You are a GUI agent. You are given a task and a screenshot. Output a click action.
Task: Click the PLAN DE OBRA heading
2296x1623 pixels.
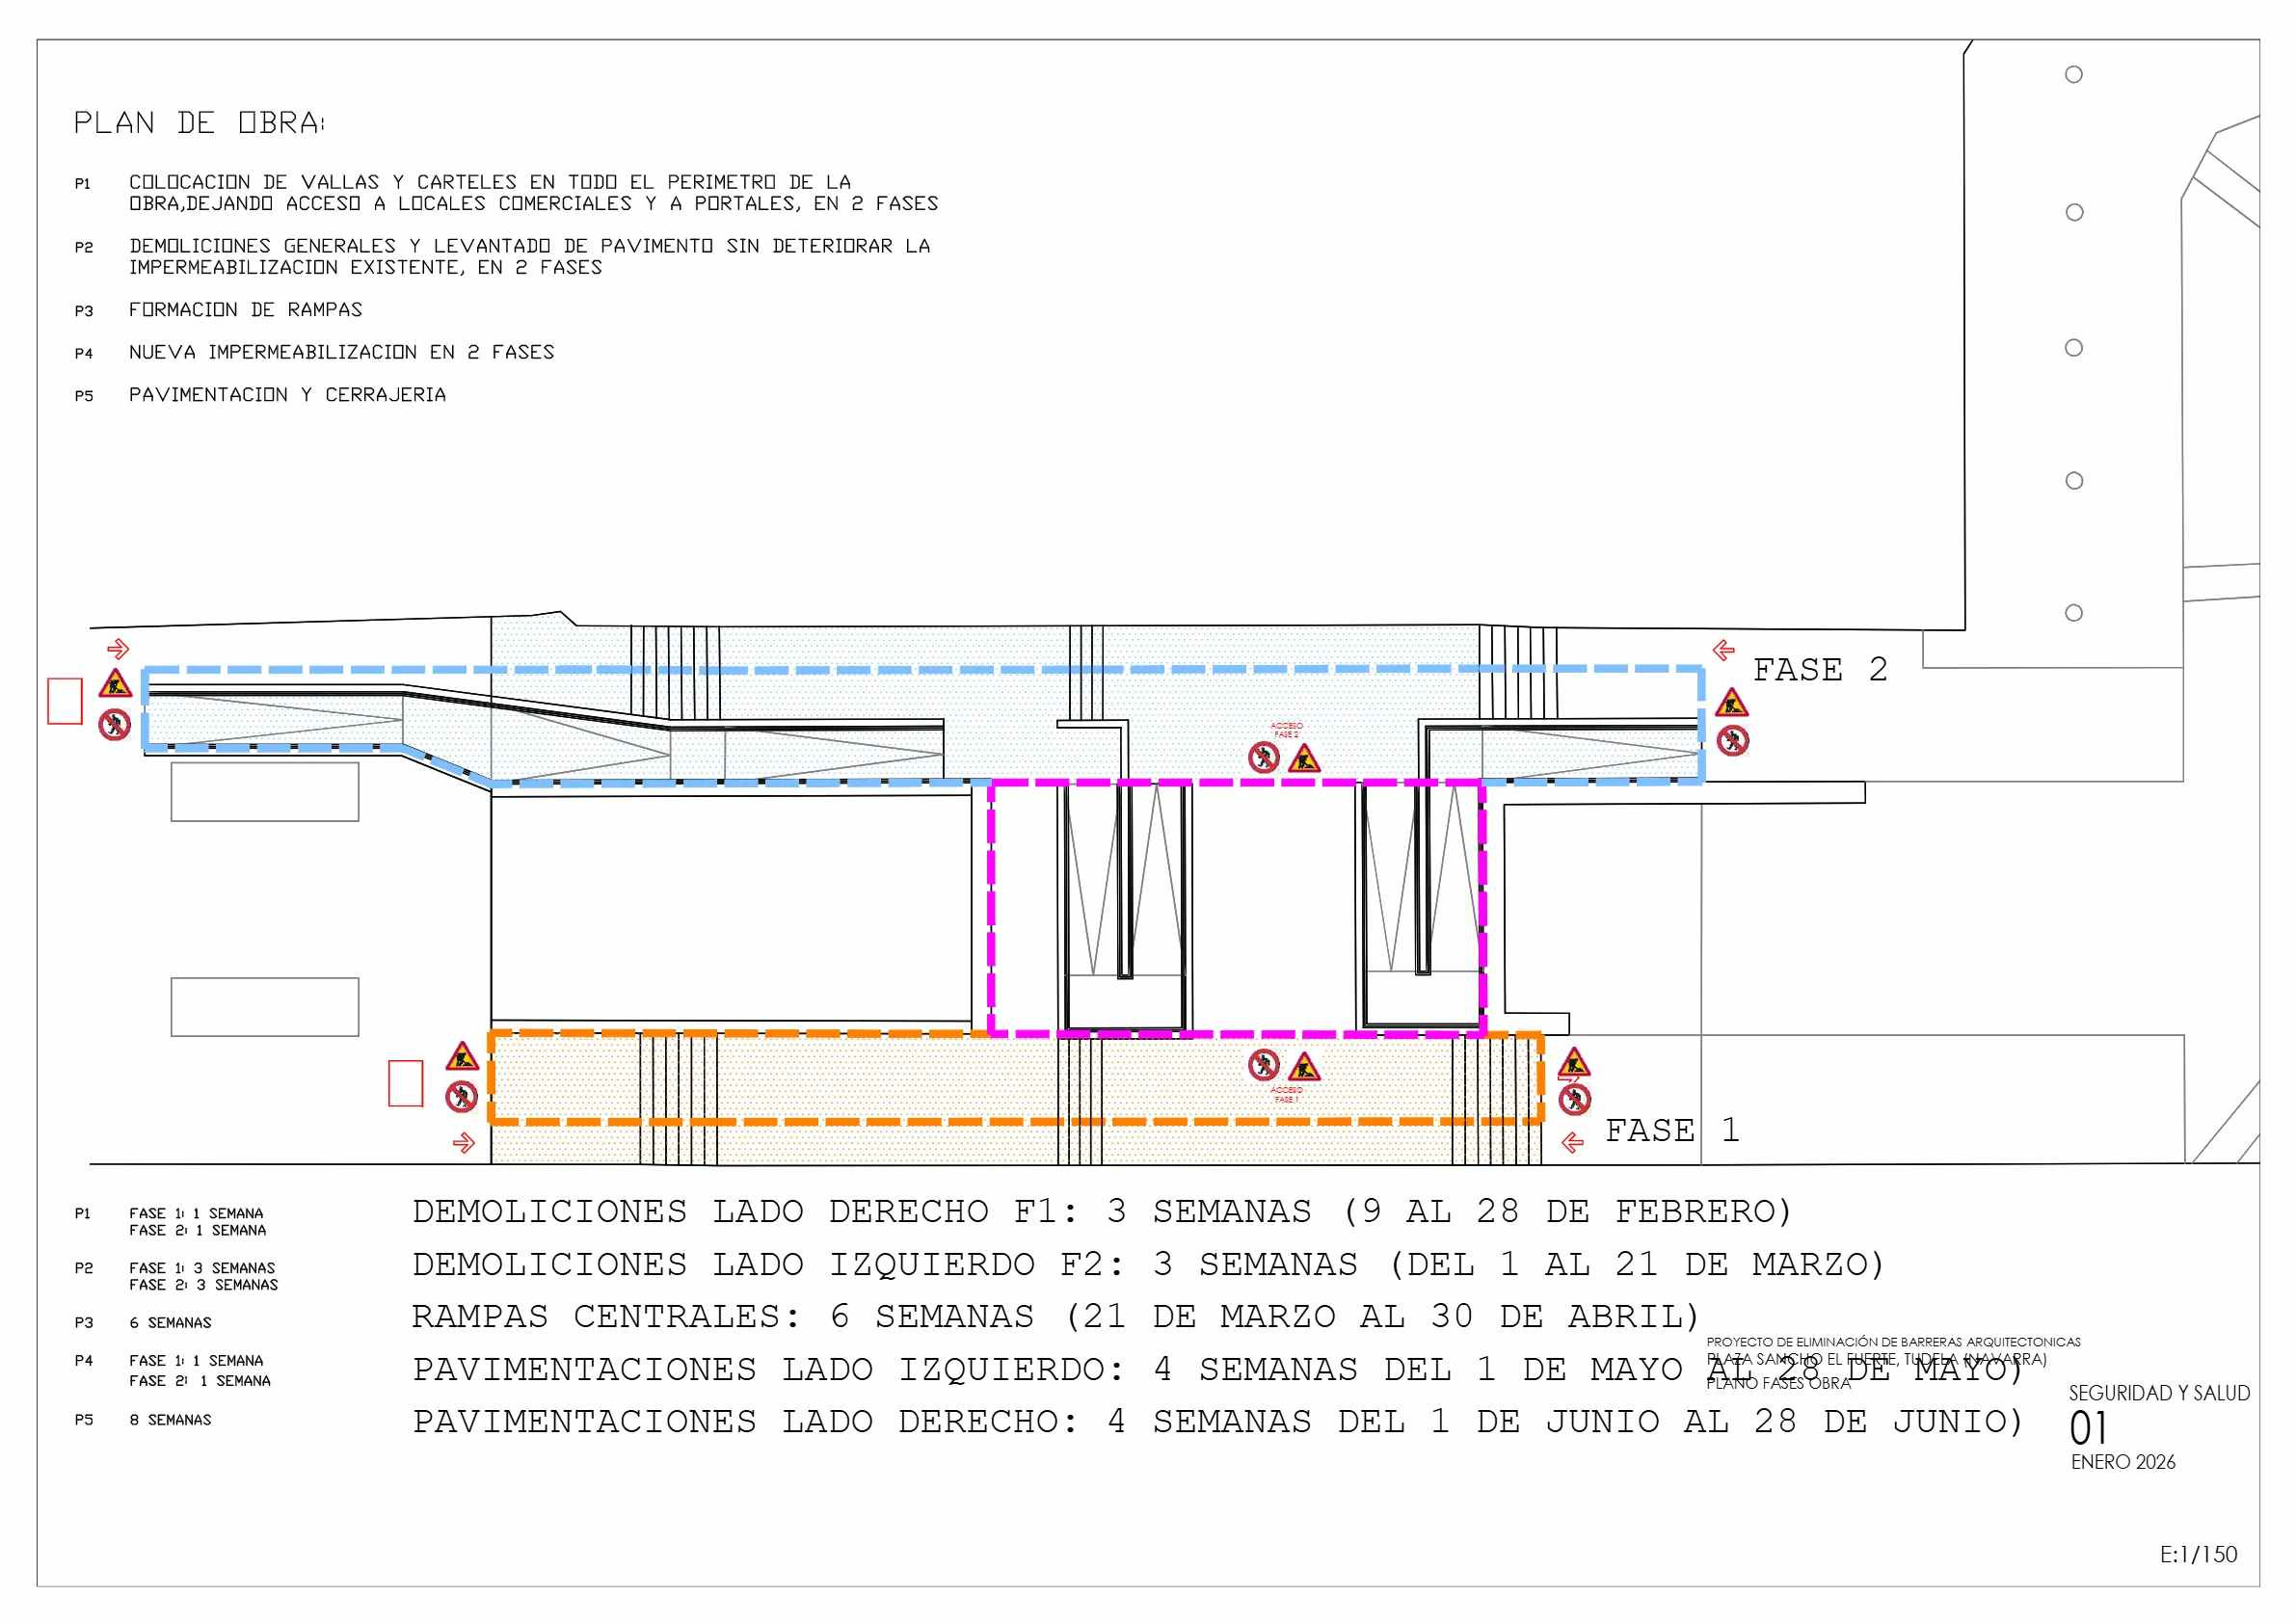coord(198,123)
